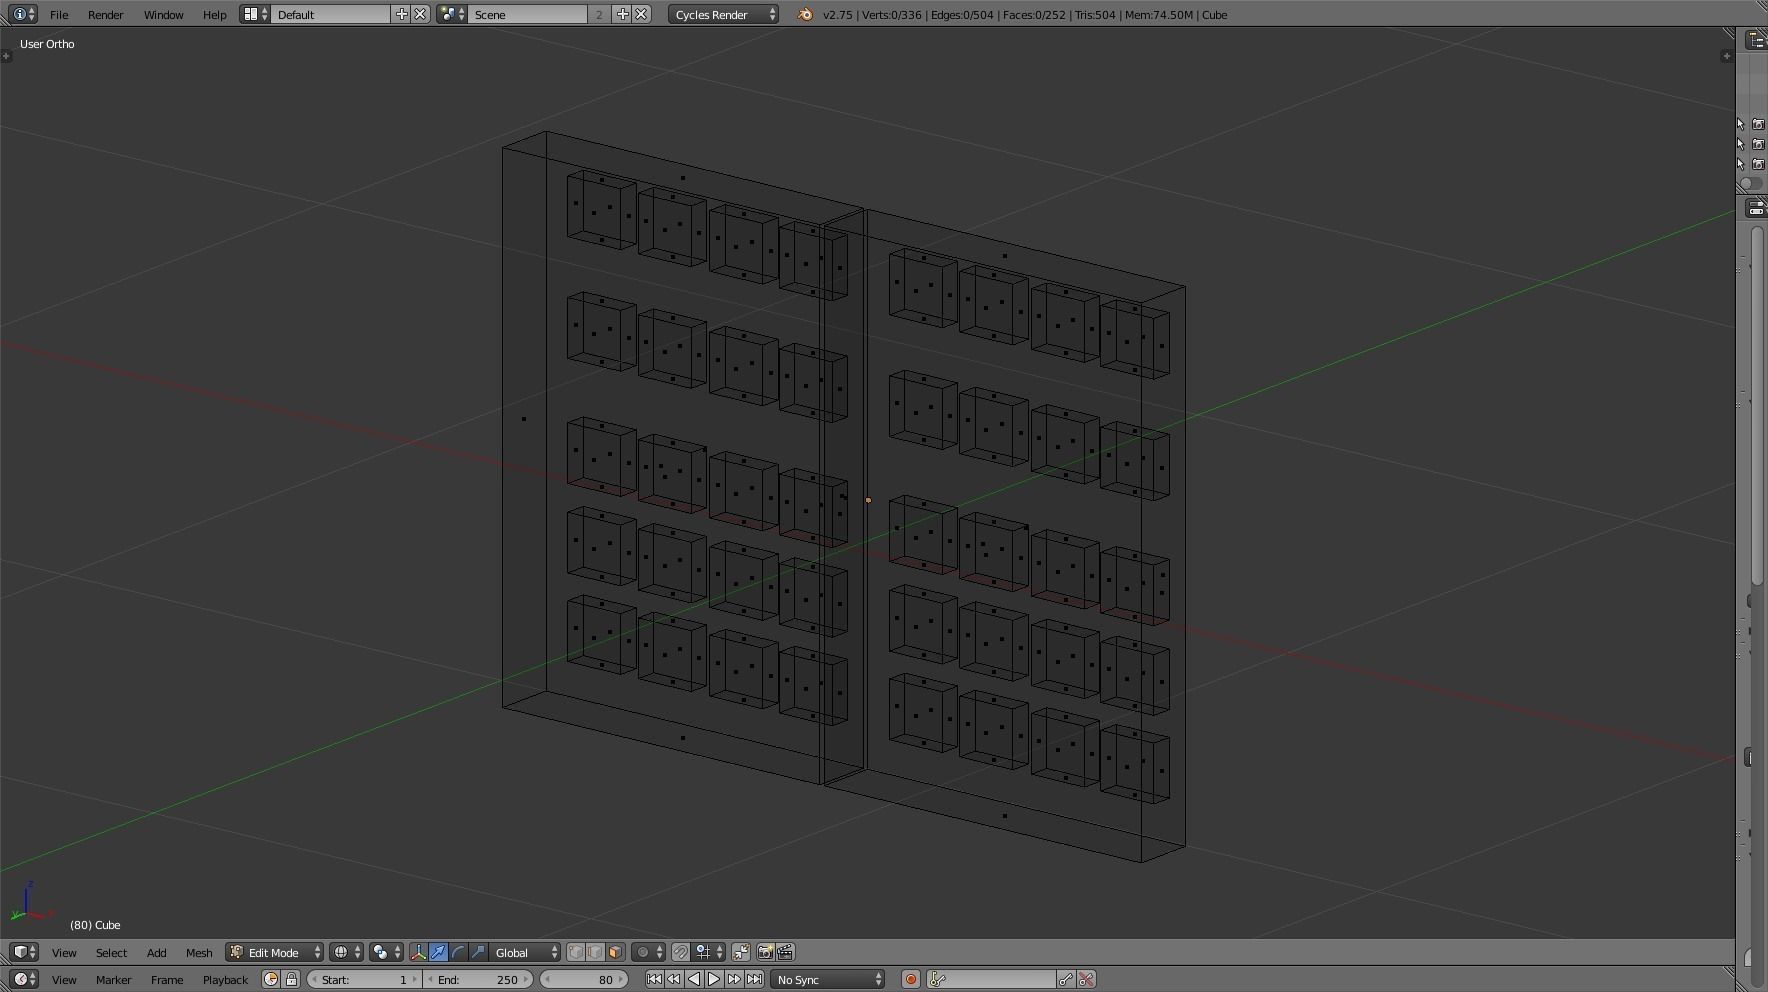The height and width of the screenshot is (992, 1768).
Task: Open the Cycles Render engine dropdown
Action: coord(724,14)
